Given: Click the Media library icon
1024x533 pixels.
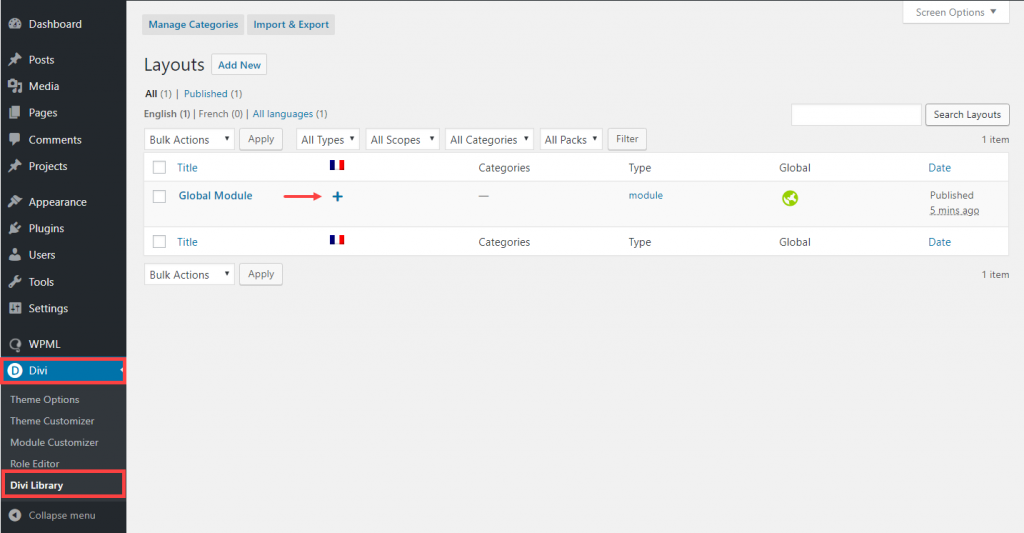Looking at the screenshot, I should coord(14,86).
